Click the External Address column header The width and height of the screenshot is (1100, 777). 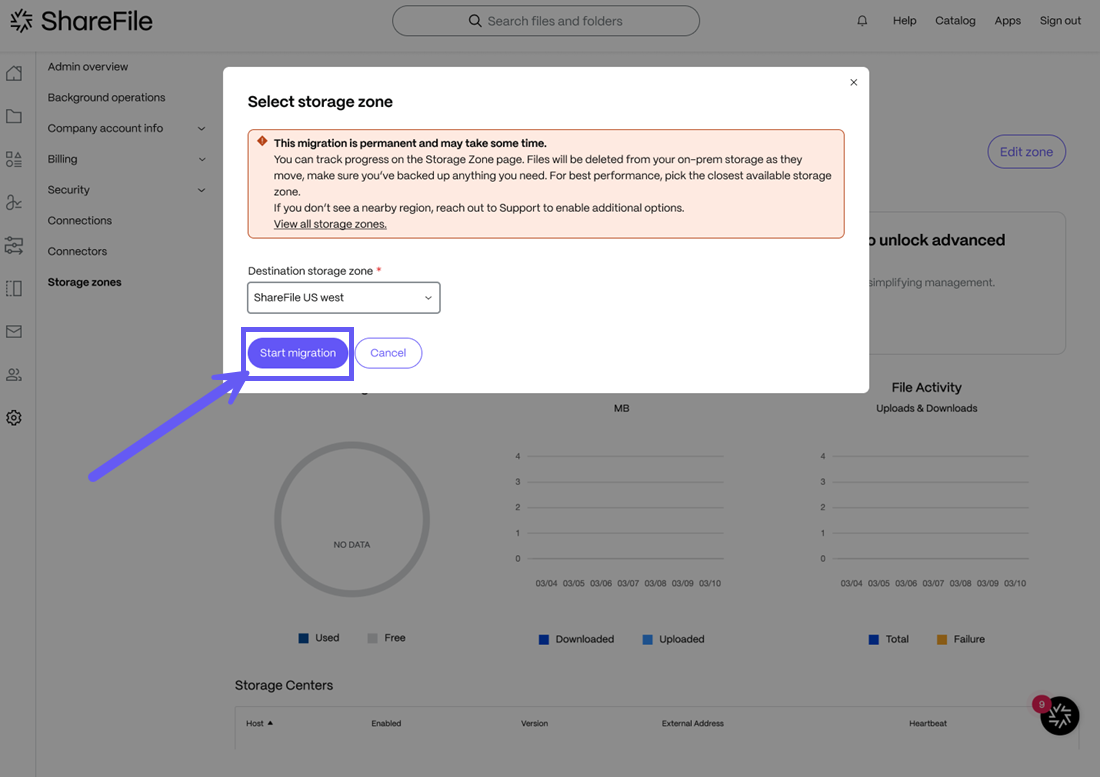pyautogui.click(x=692, y=723)
